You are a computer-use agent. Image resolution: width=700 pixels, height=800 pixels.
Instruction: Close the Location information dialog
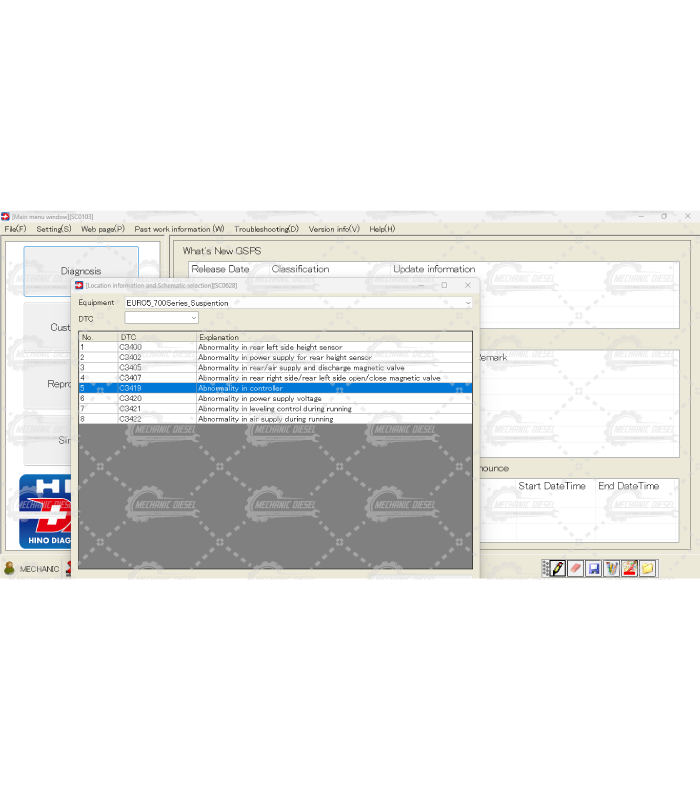point(467,285)
